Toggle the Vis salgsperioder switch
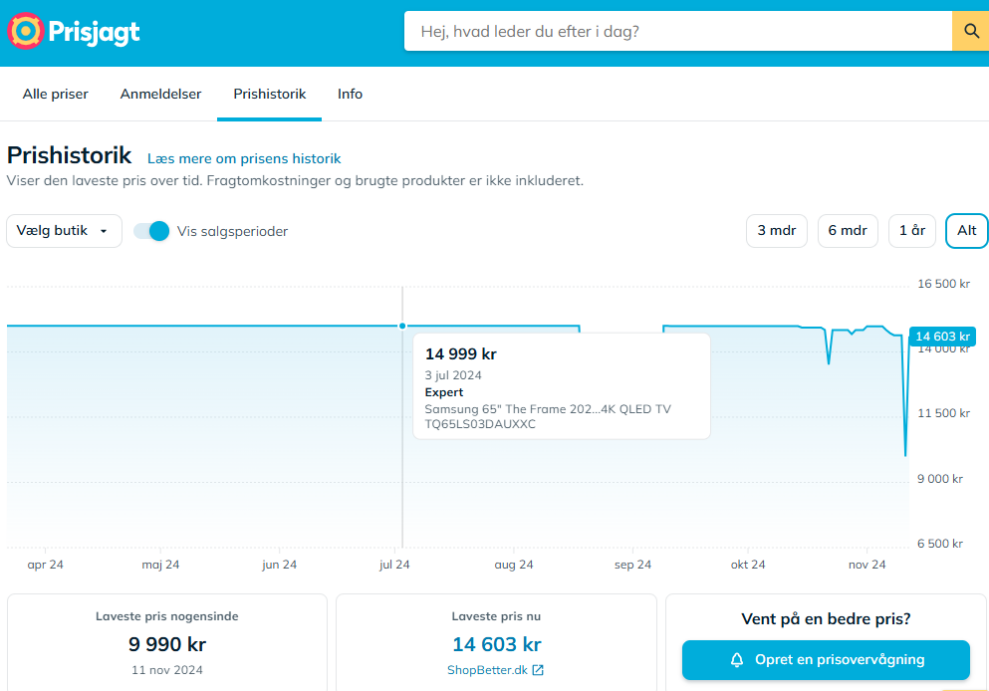989x691 pixels. 153,231
